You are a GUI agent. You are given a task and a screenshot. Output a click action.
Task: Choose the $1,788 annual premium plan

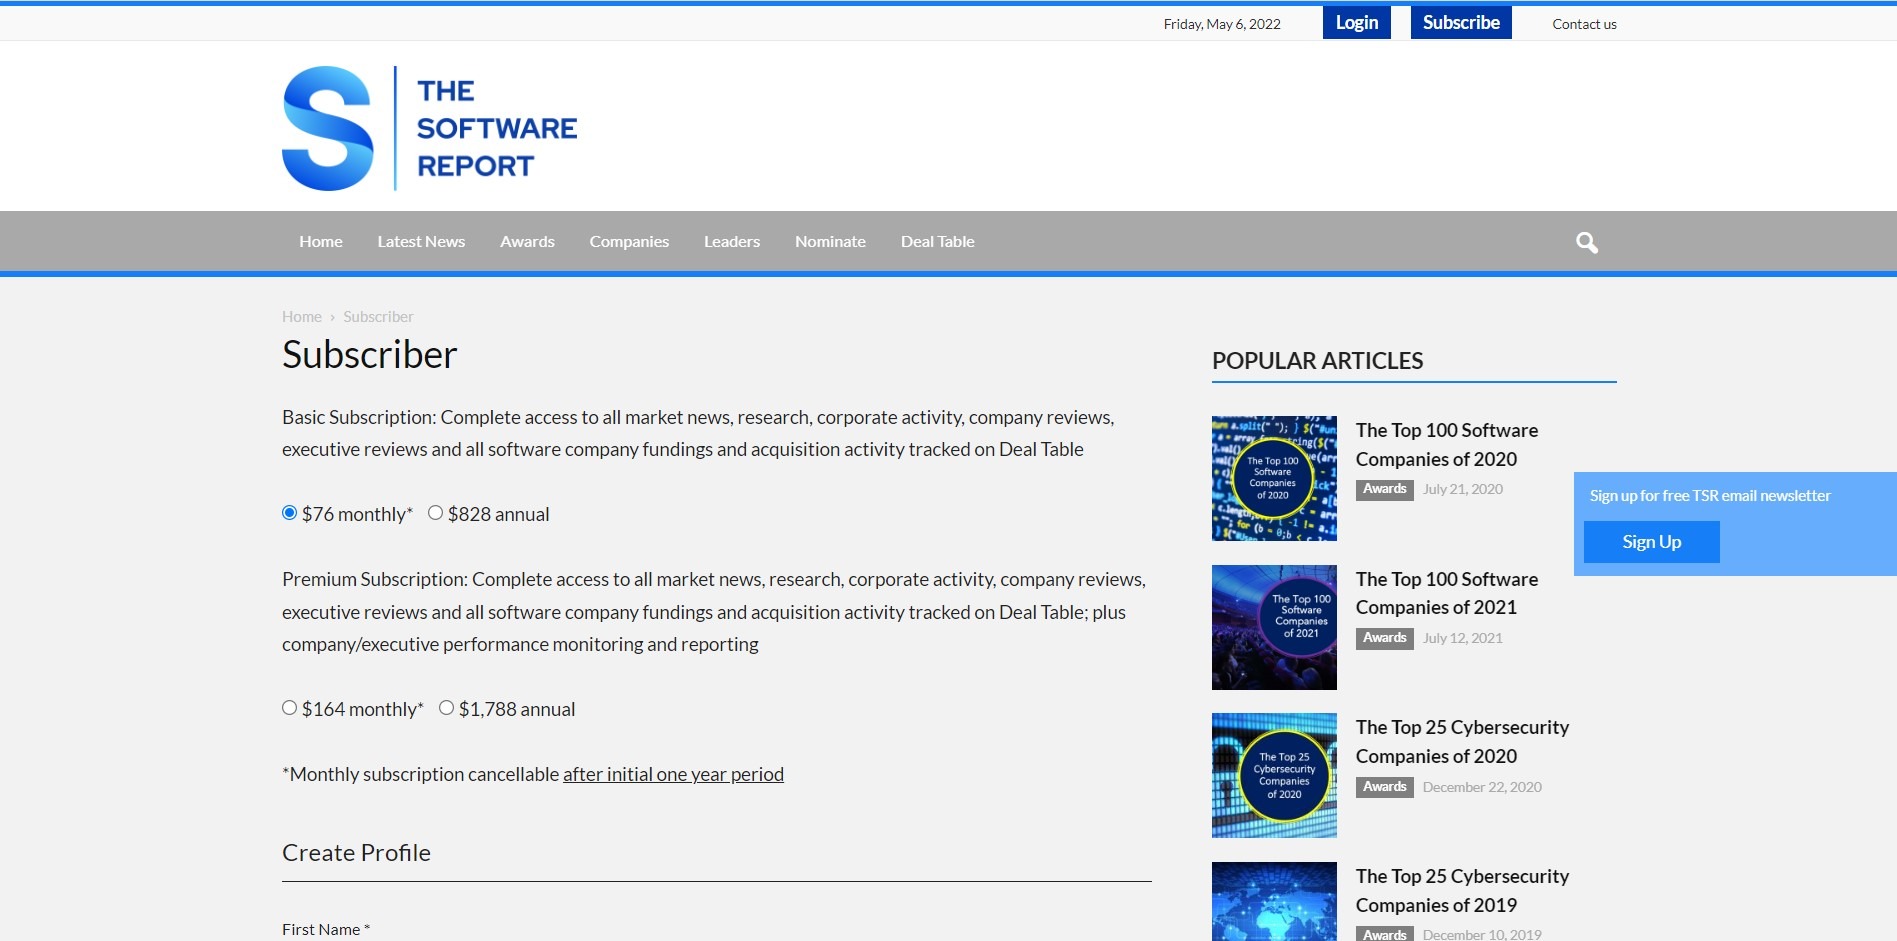(446, 708)
